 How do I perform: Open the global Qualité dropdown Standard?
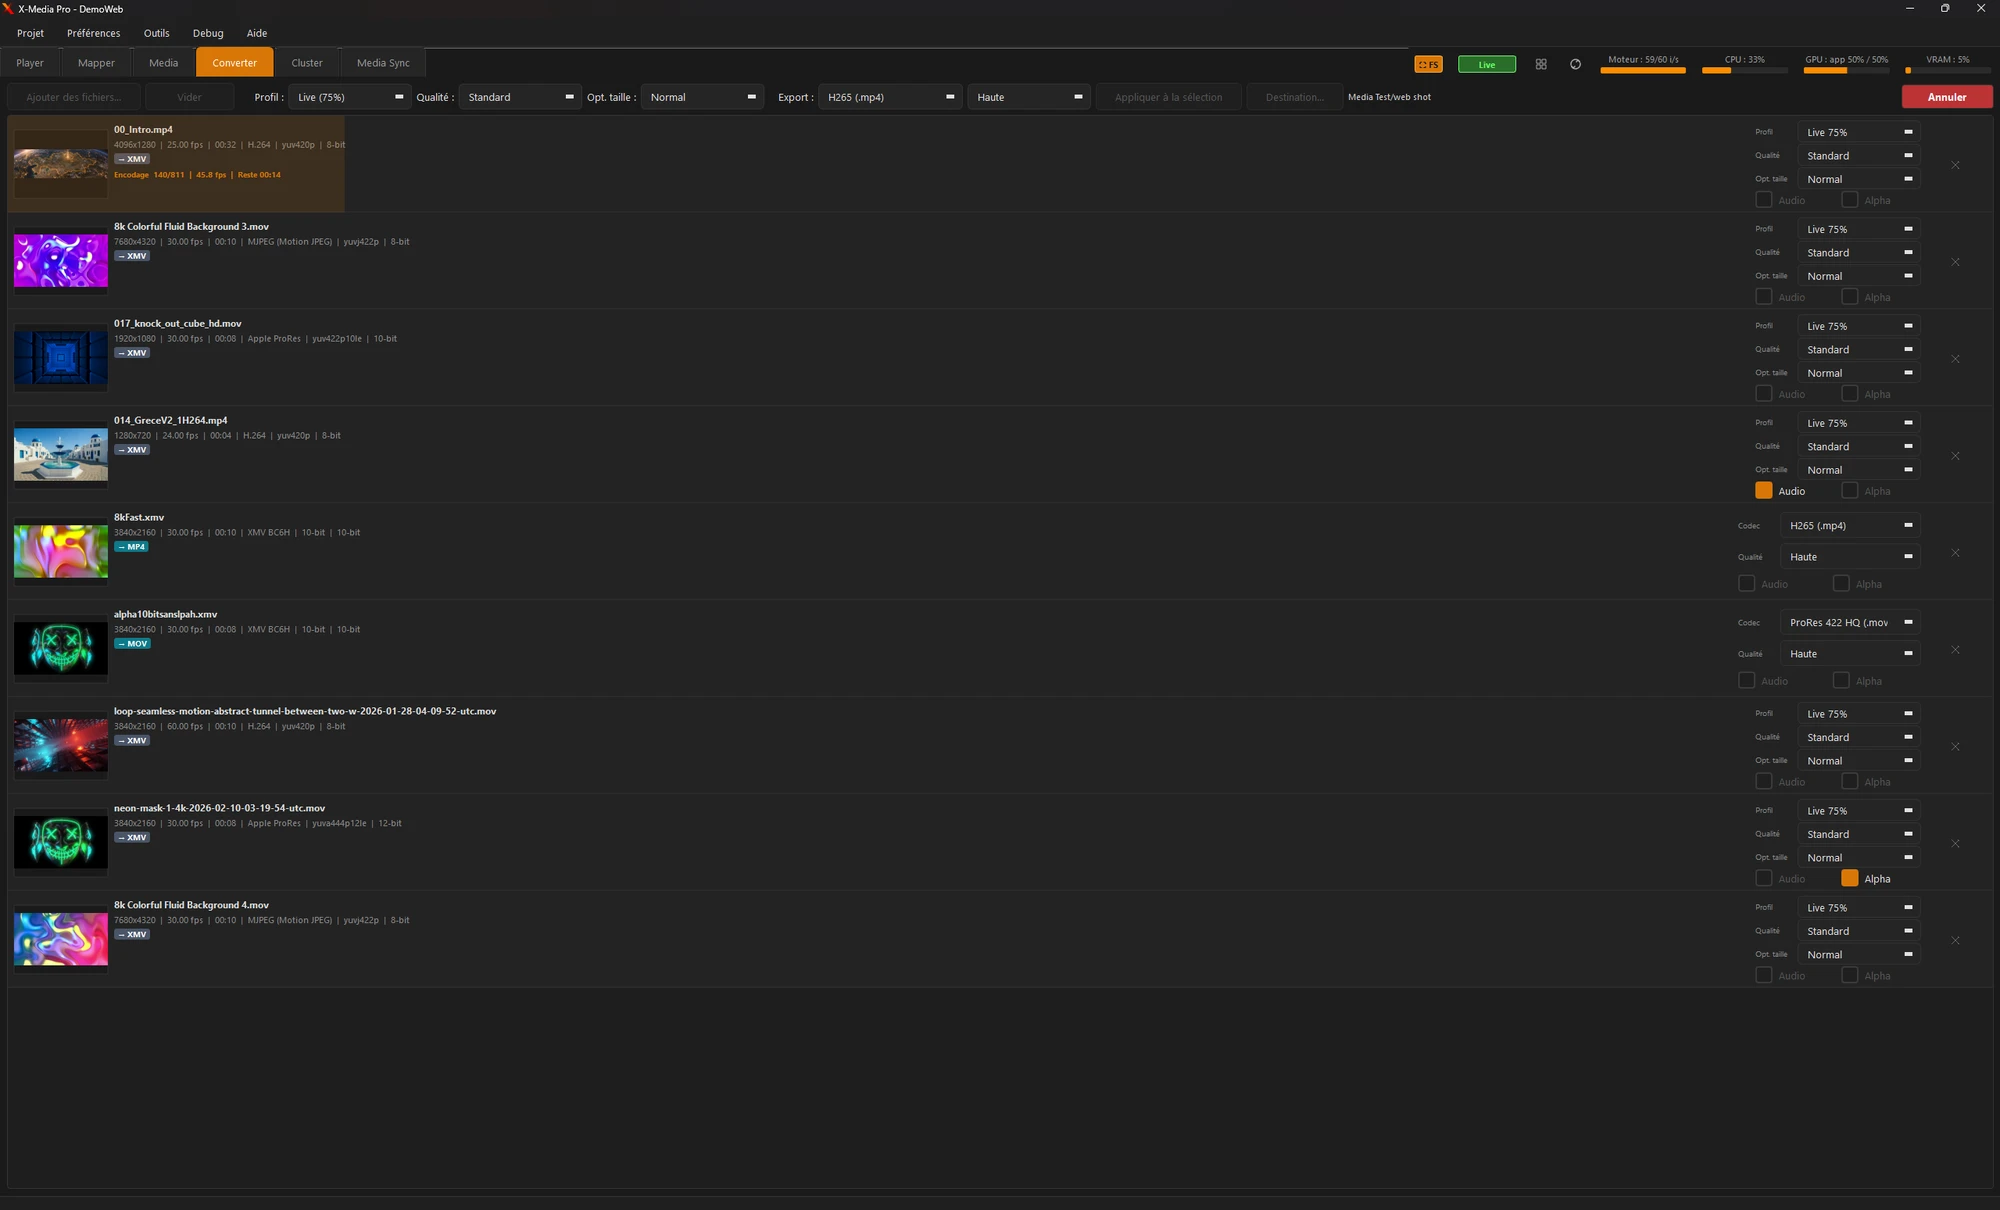pos(520,97)
